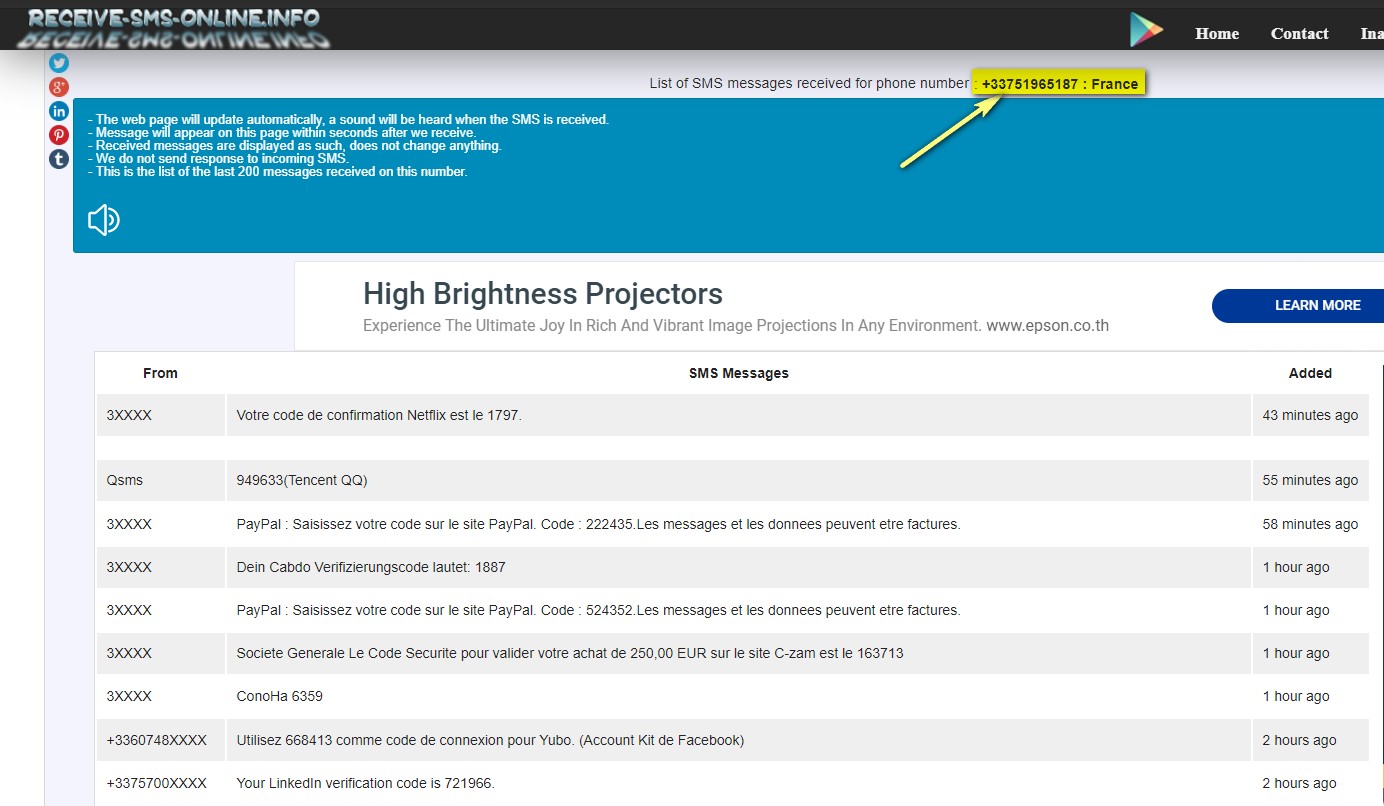The width and height of the screenshot is (1384, 806).
Task: Share page via LinkedIn icon
Action: pos(59,111)
